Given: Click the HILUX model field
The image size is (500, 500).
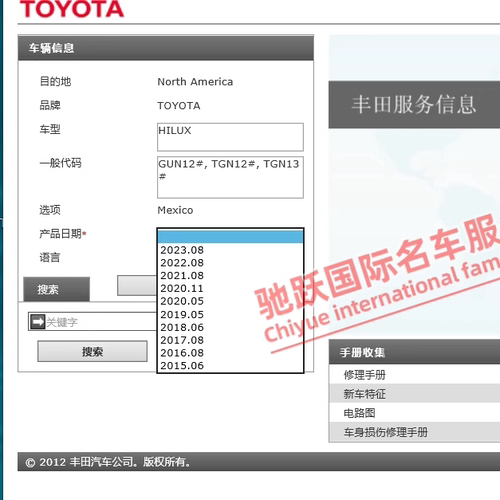Looking at the screenshot, I should pos(230,137).
